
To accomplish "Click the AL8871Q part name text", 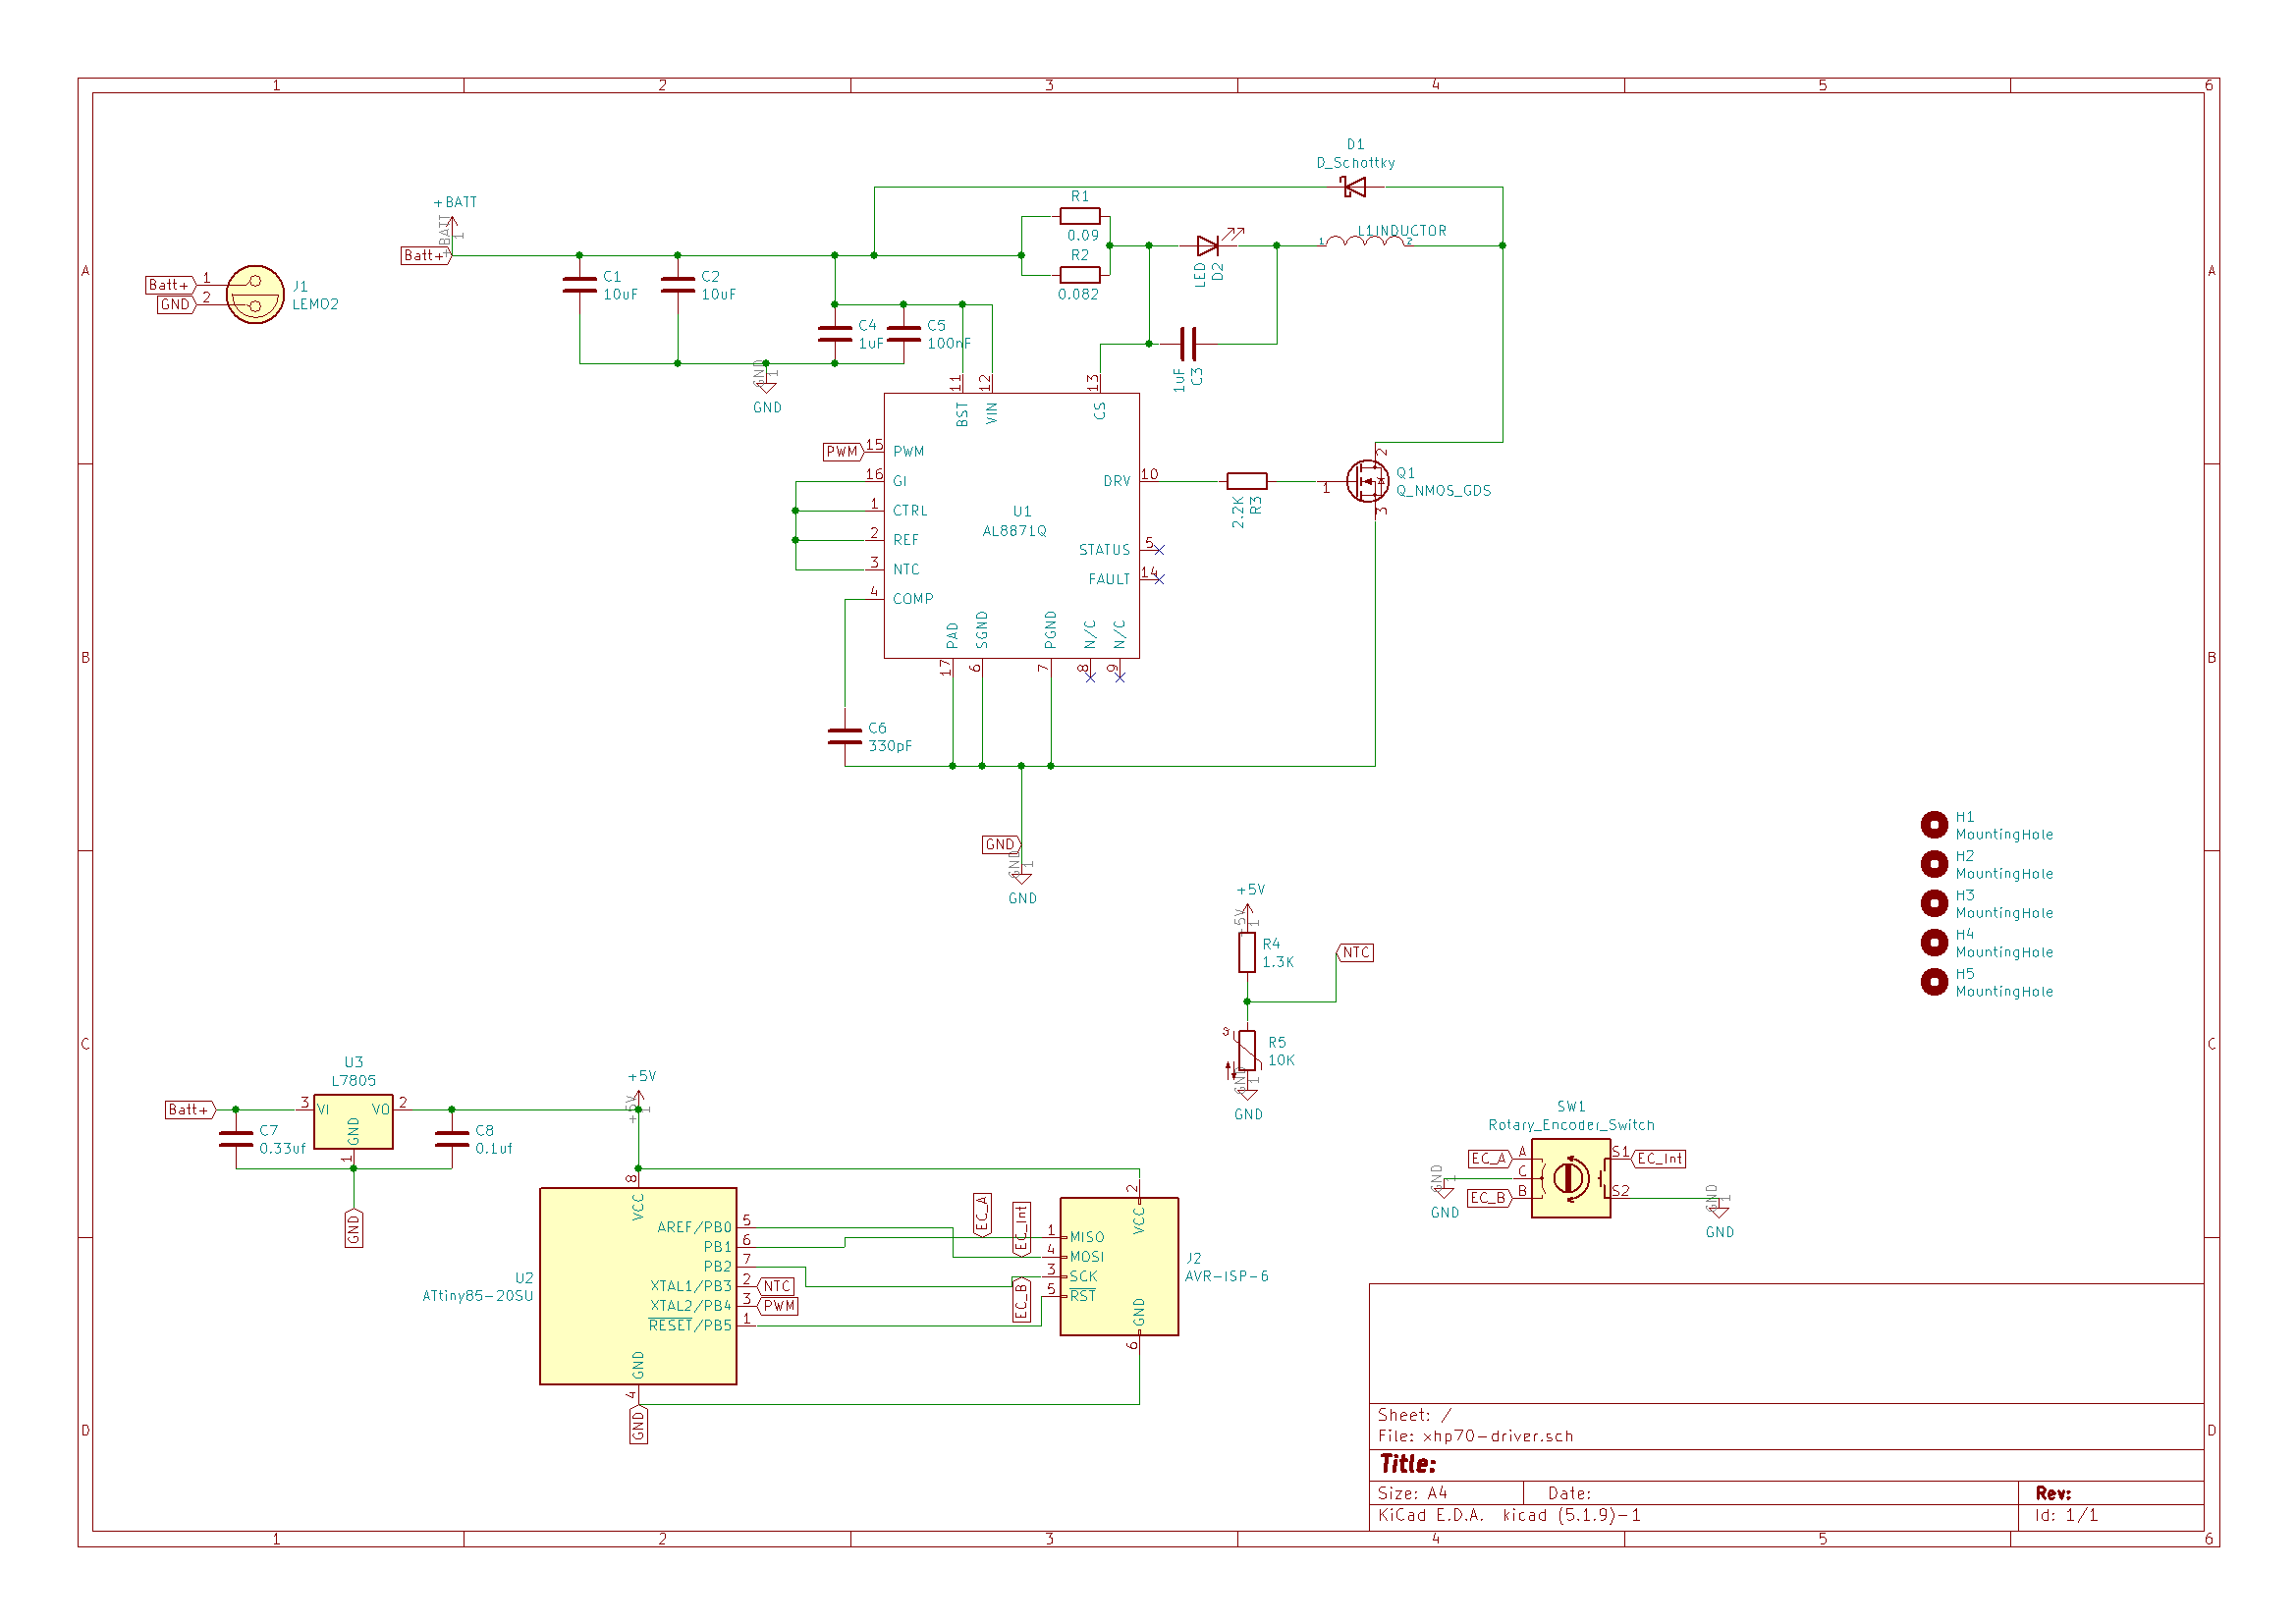I will coord(1014,531).
